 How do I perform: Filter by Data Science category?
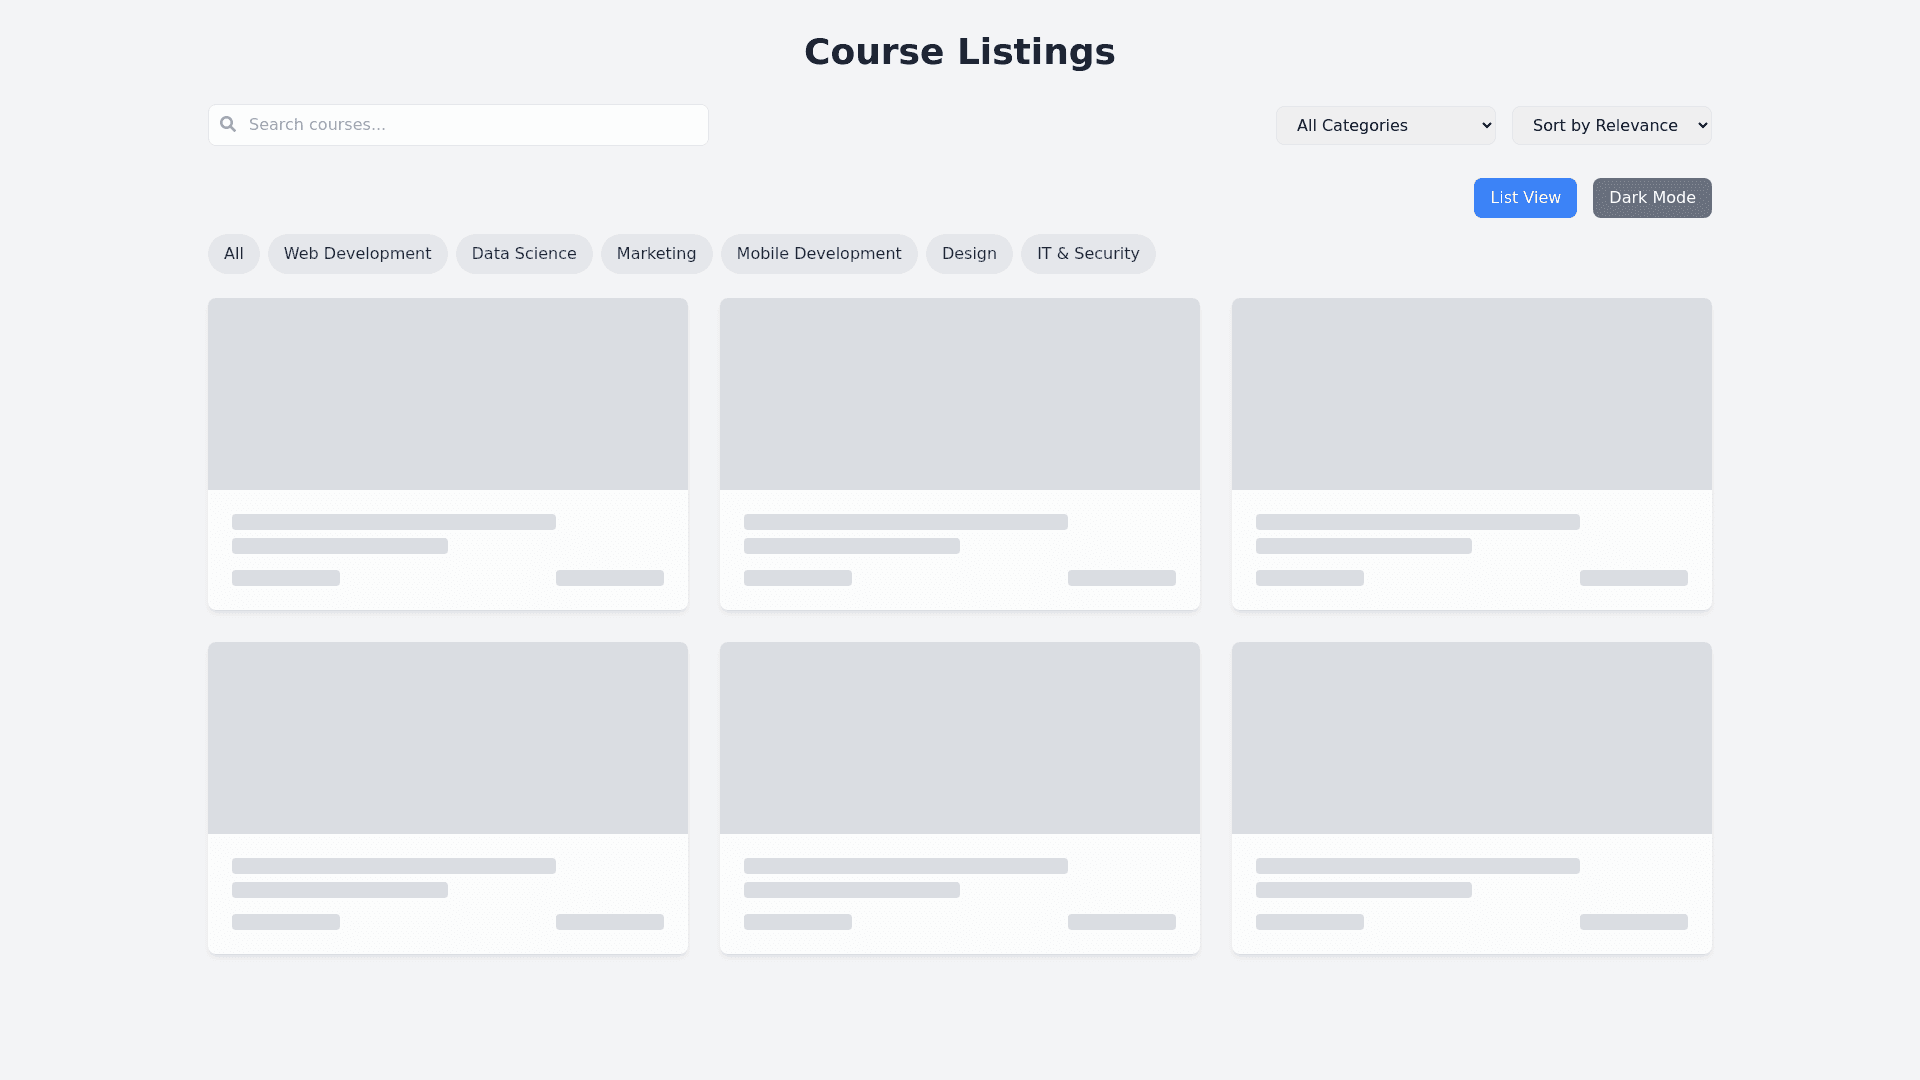click(524, 254)
